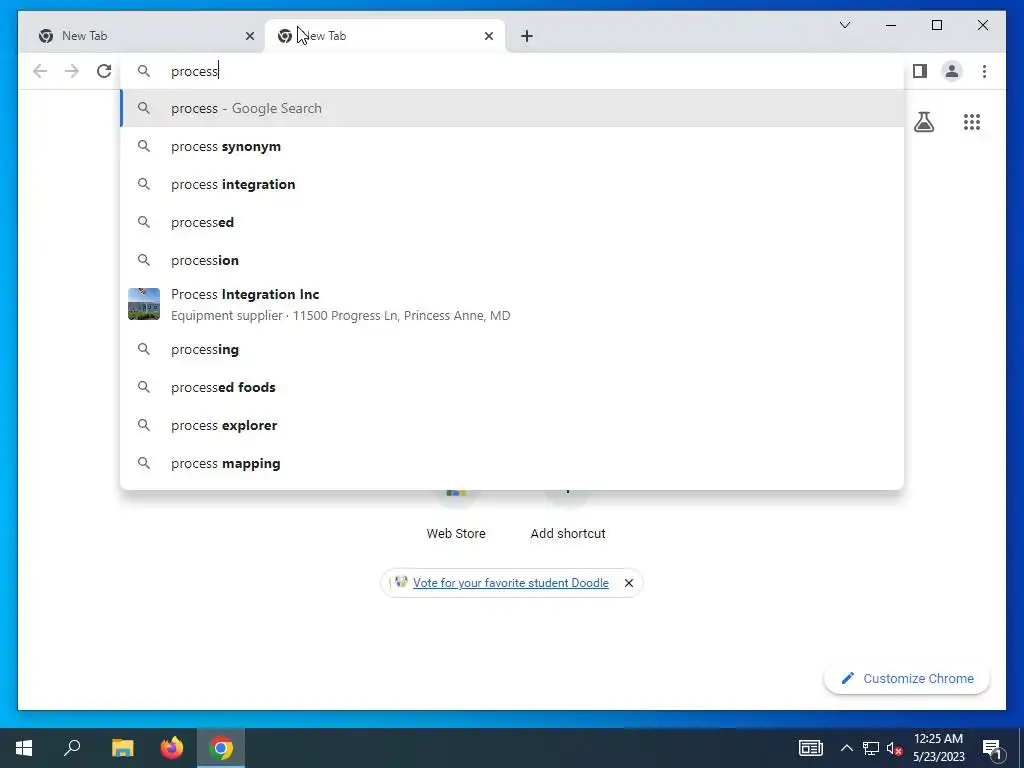This screenshot has width=1024, height=768.
Task: Open File Explorer from taskbar
Action: click(122, 748)
